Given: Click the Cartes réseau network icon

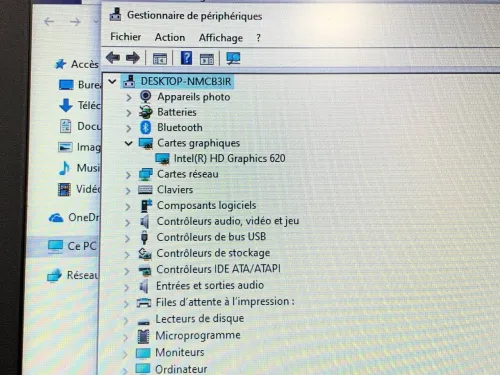Looking at the screenshot, I should click(145, 174).
